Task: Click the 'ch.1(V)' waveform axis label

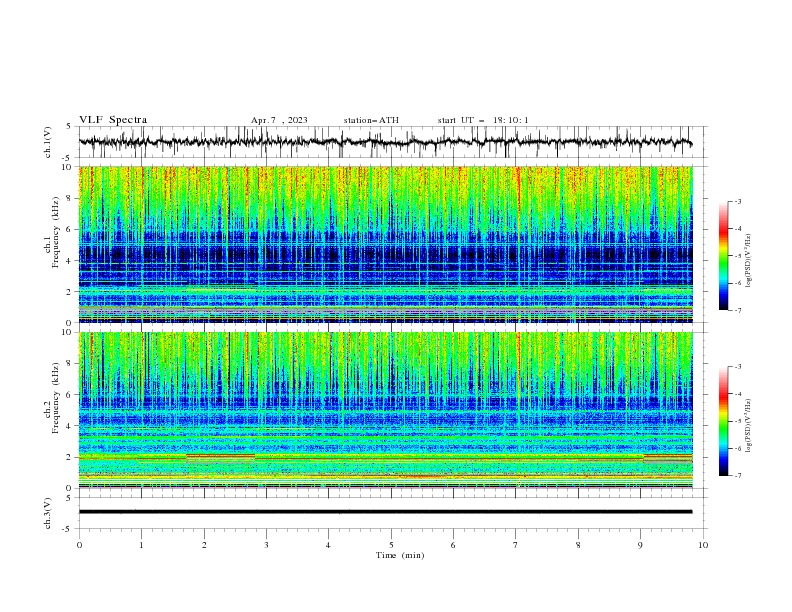Action: [48, 142]
